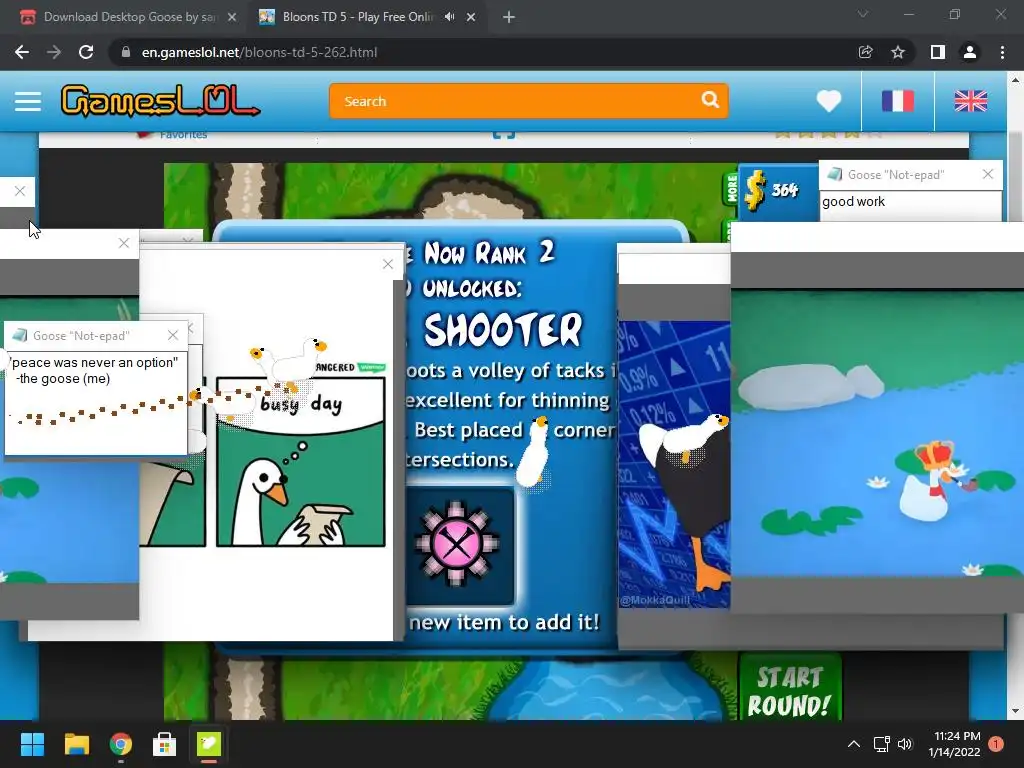Mute the Bloons TD 5 tab audio
Viewport: 1024px width, 768px height.
point(449,17)
